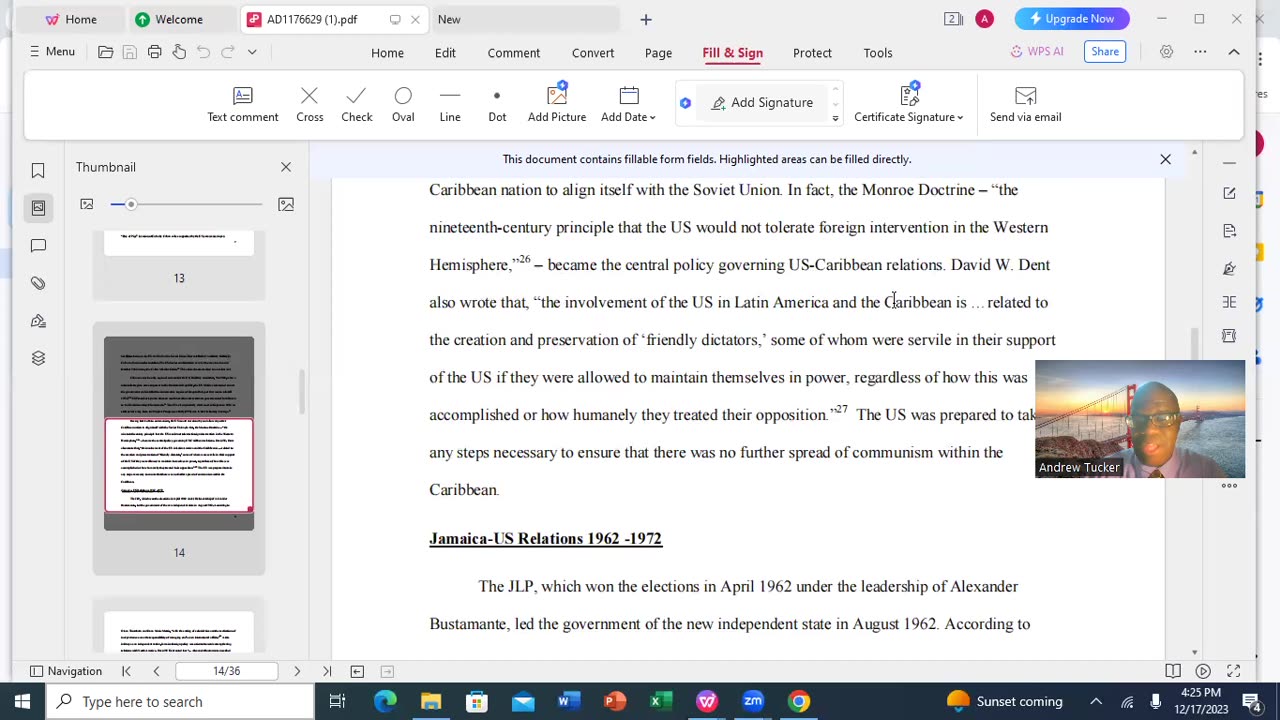Select the page 14 thumbnail
This screenshot has width=1280, height=720.
click(179, 433)
